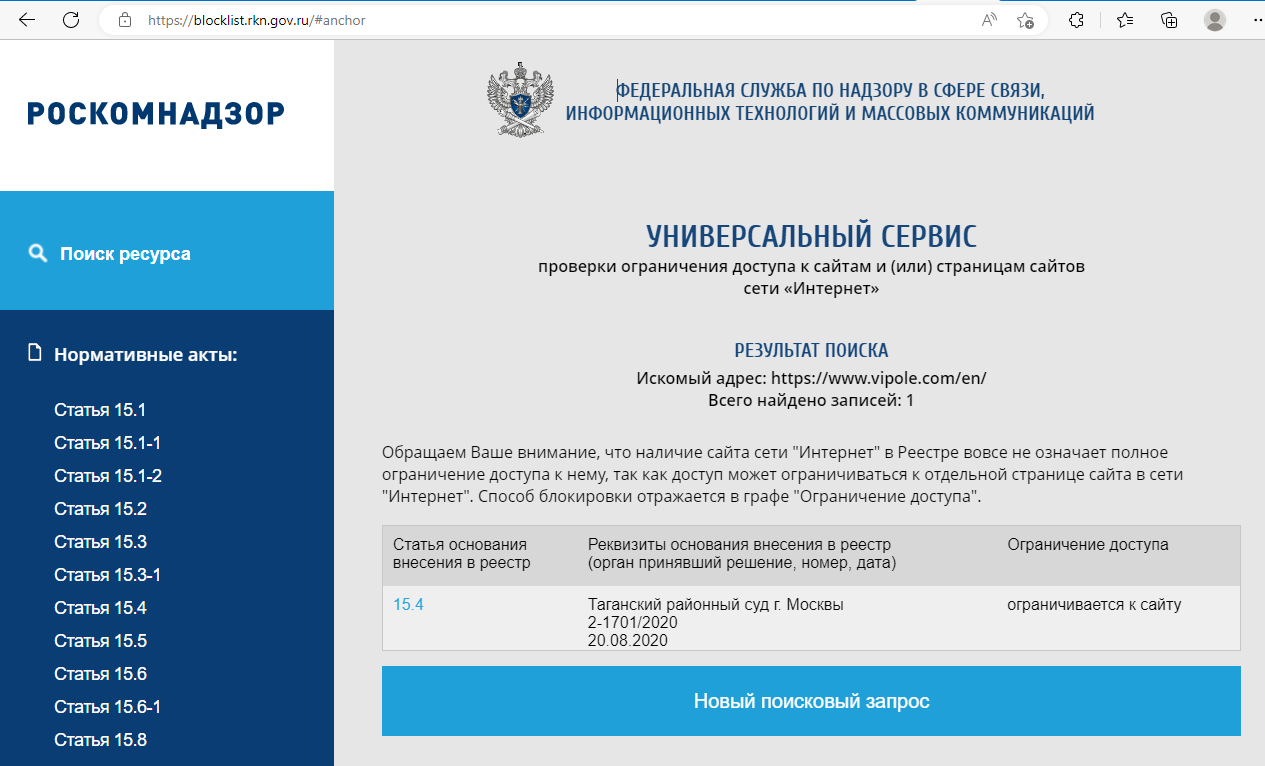1265x766 pixels.
Task: Click the user profile avatar icon
Action: click(x=1215, y=19)
